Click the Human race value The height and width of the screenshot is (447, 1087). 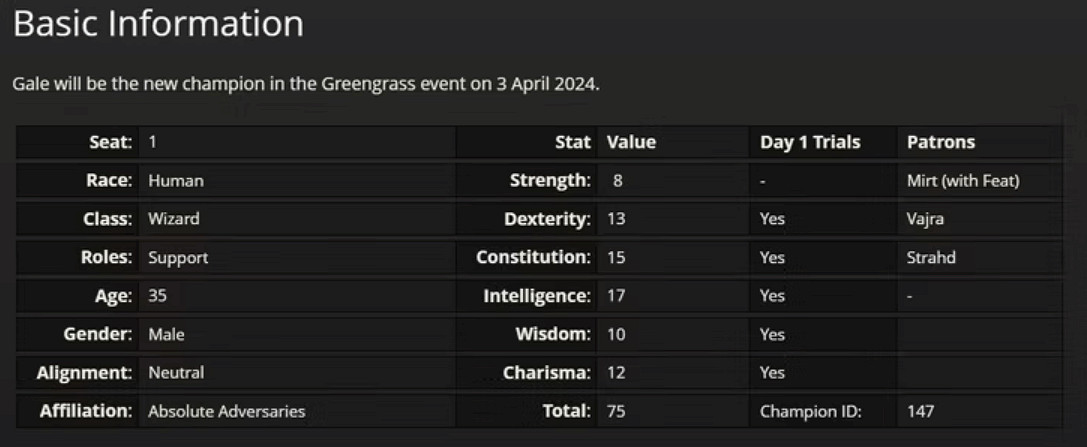176,181
